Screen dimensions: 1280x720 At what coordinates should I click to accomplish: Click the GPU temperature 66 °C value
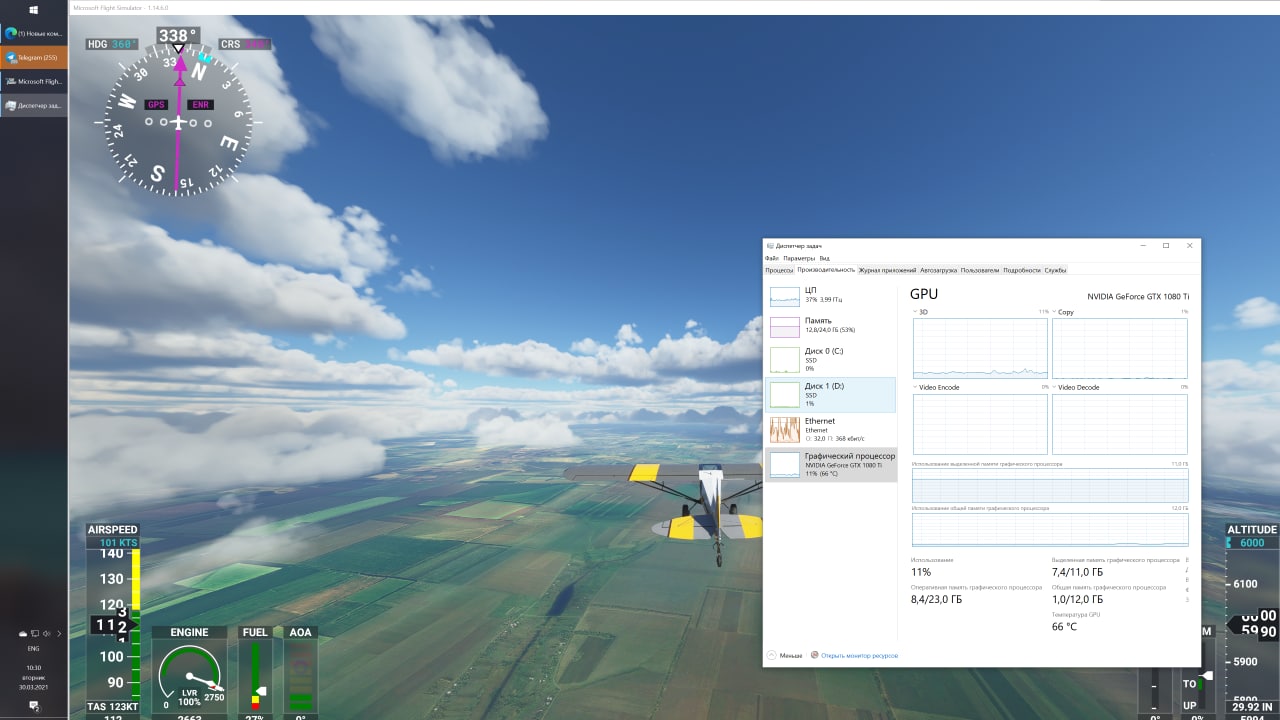[1064, 627]
